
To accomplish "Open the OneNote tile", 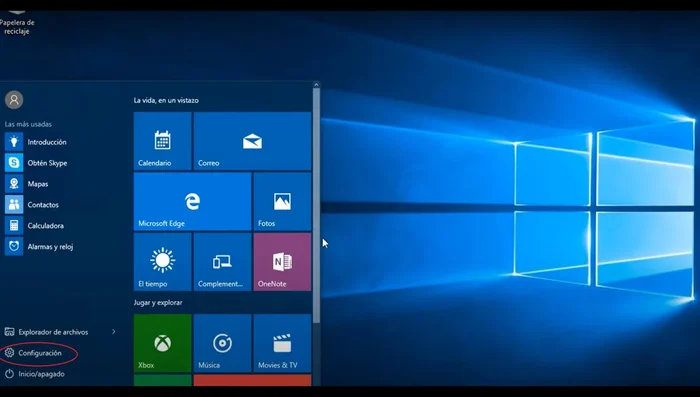I will pos(282,262).
